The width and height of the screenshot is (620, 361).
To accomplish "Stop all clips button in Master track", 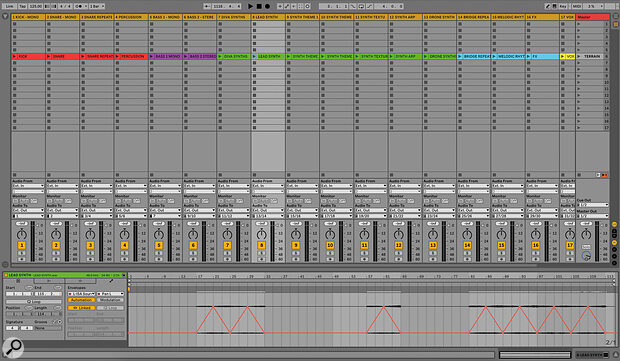I will click(579, 175).
